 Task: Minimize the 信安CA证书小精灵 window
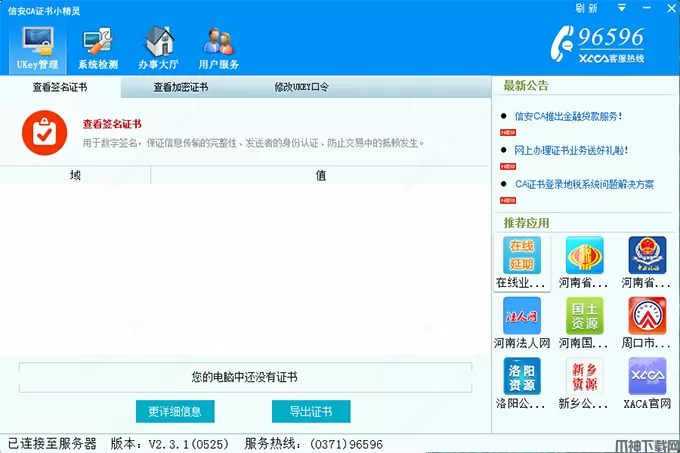pos(647,8)
